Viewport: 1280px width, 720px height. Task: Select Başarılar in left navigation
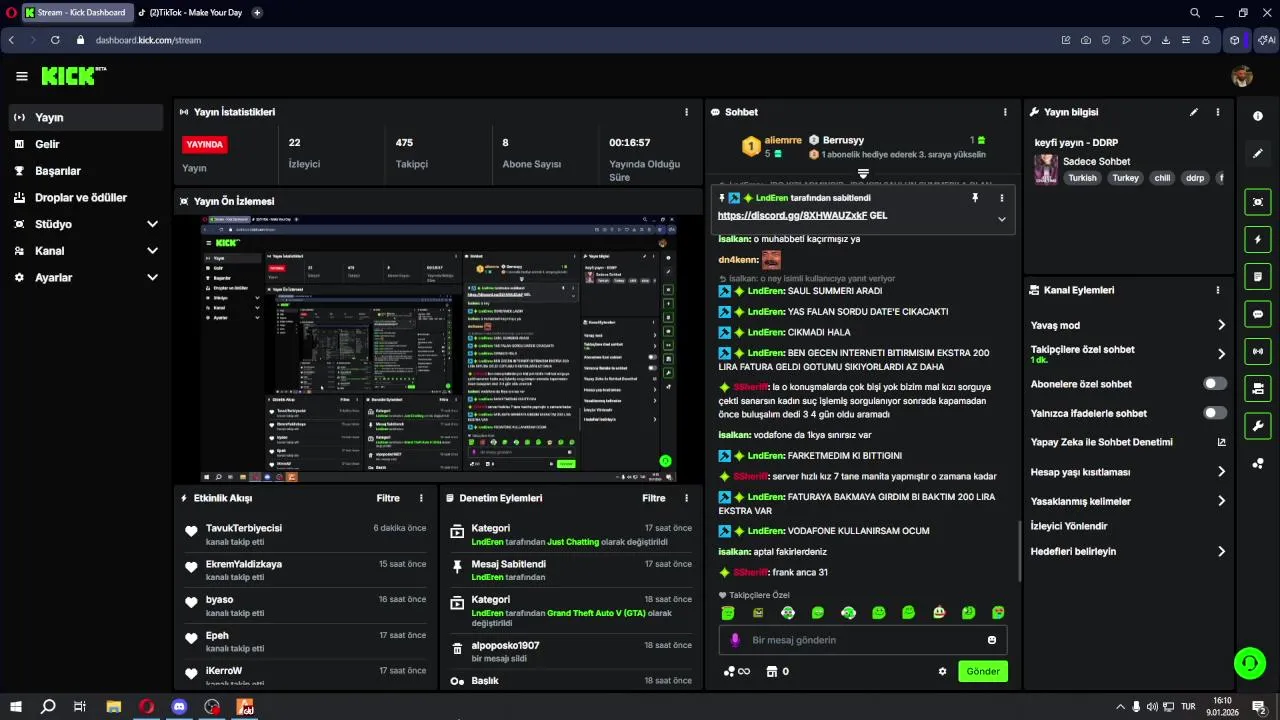[x=85, y=171]
